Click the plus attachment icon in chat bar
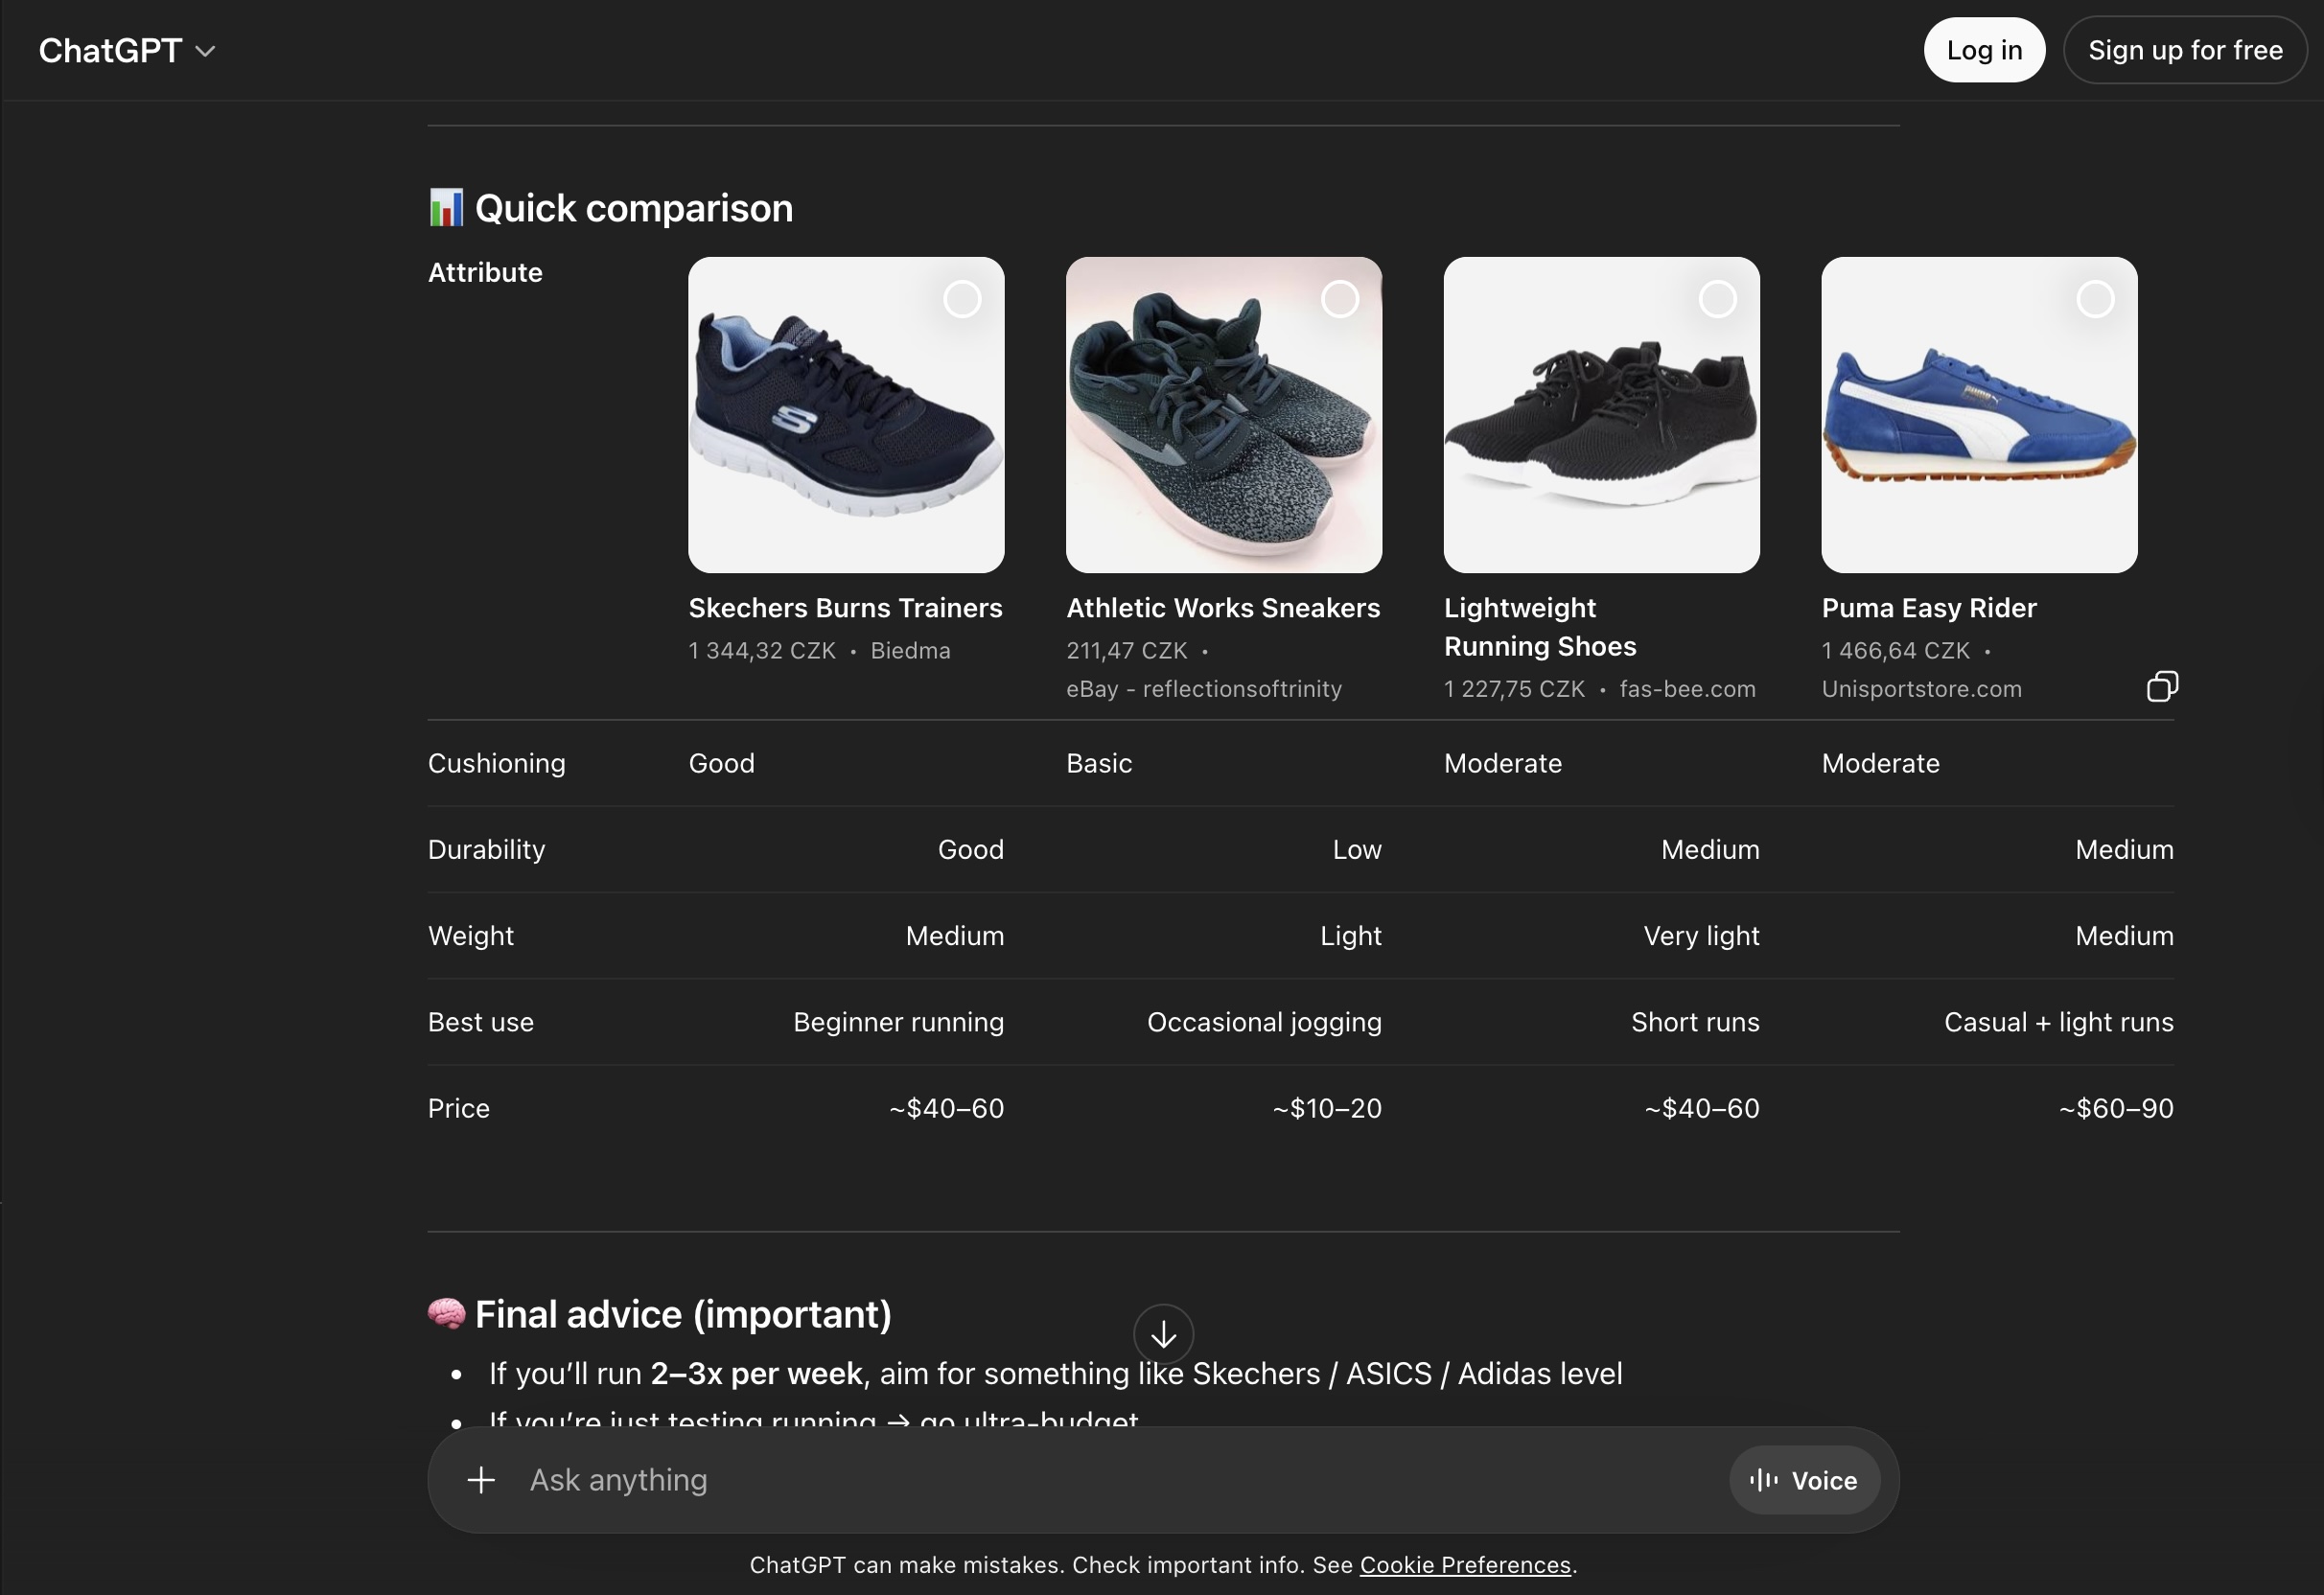Screen dimensions: 2324x1595 481,1480
